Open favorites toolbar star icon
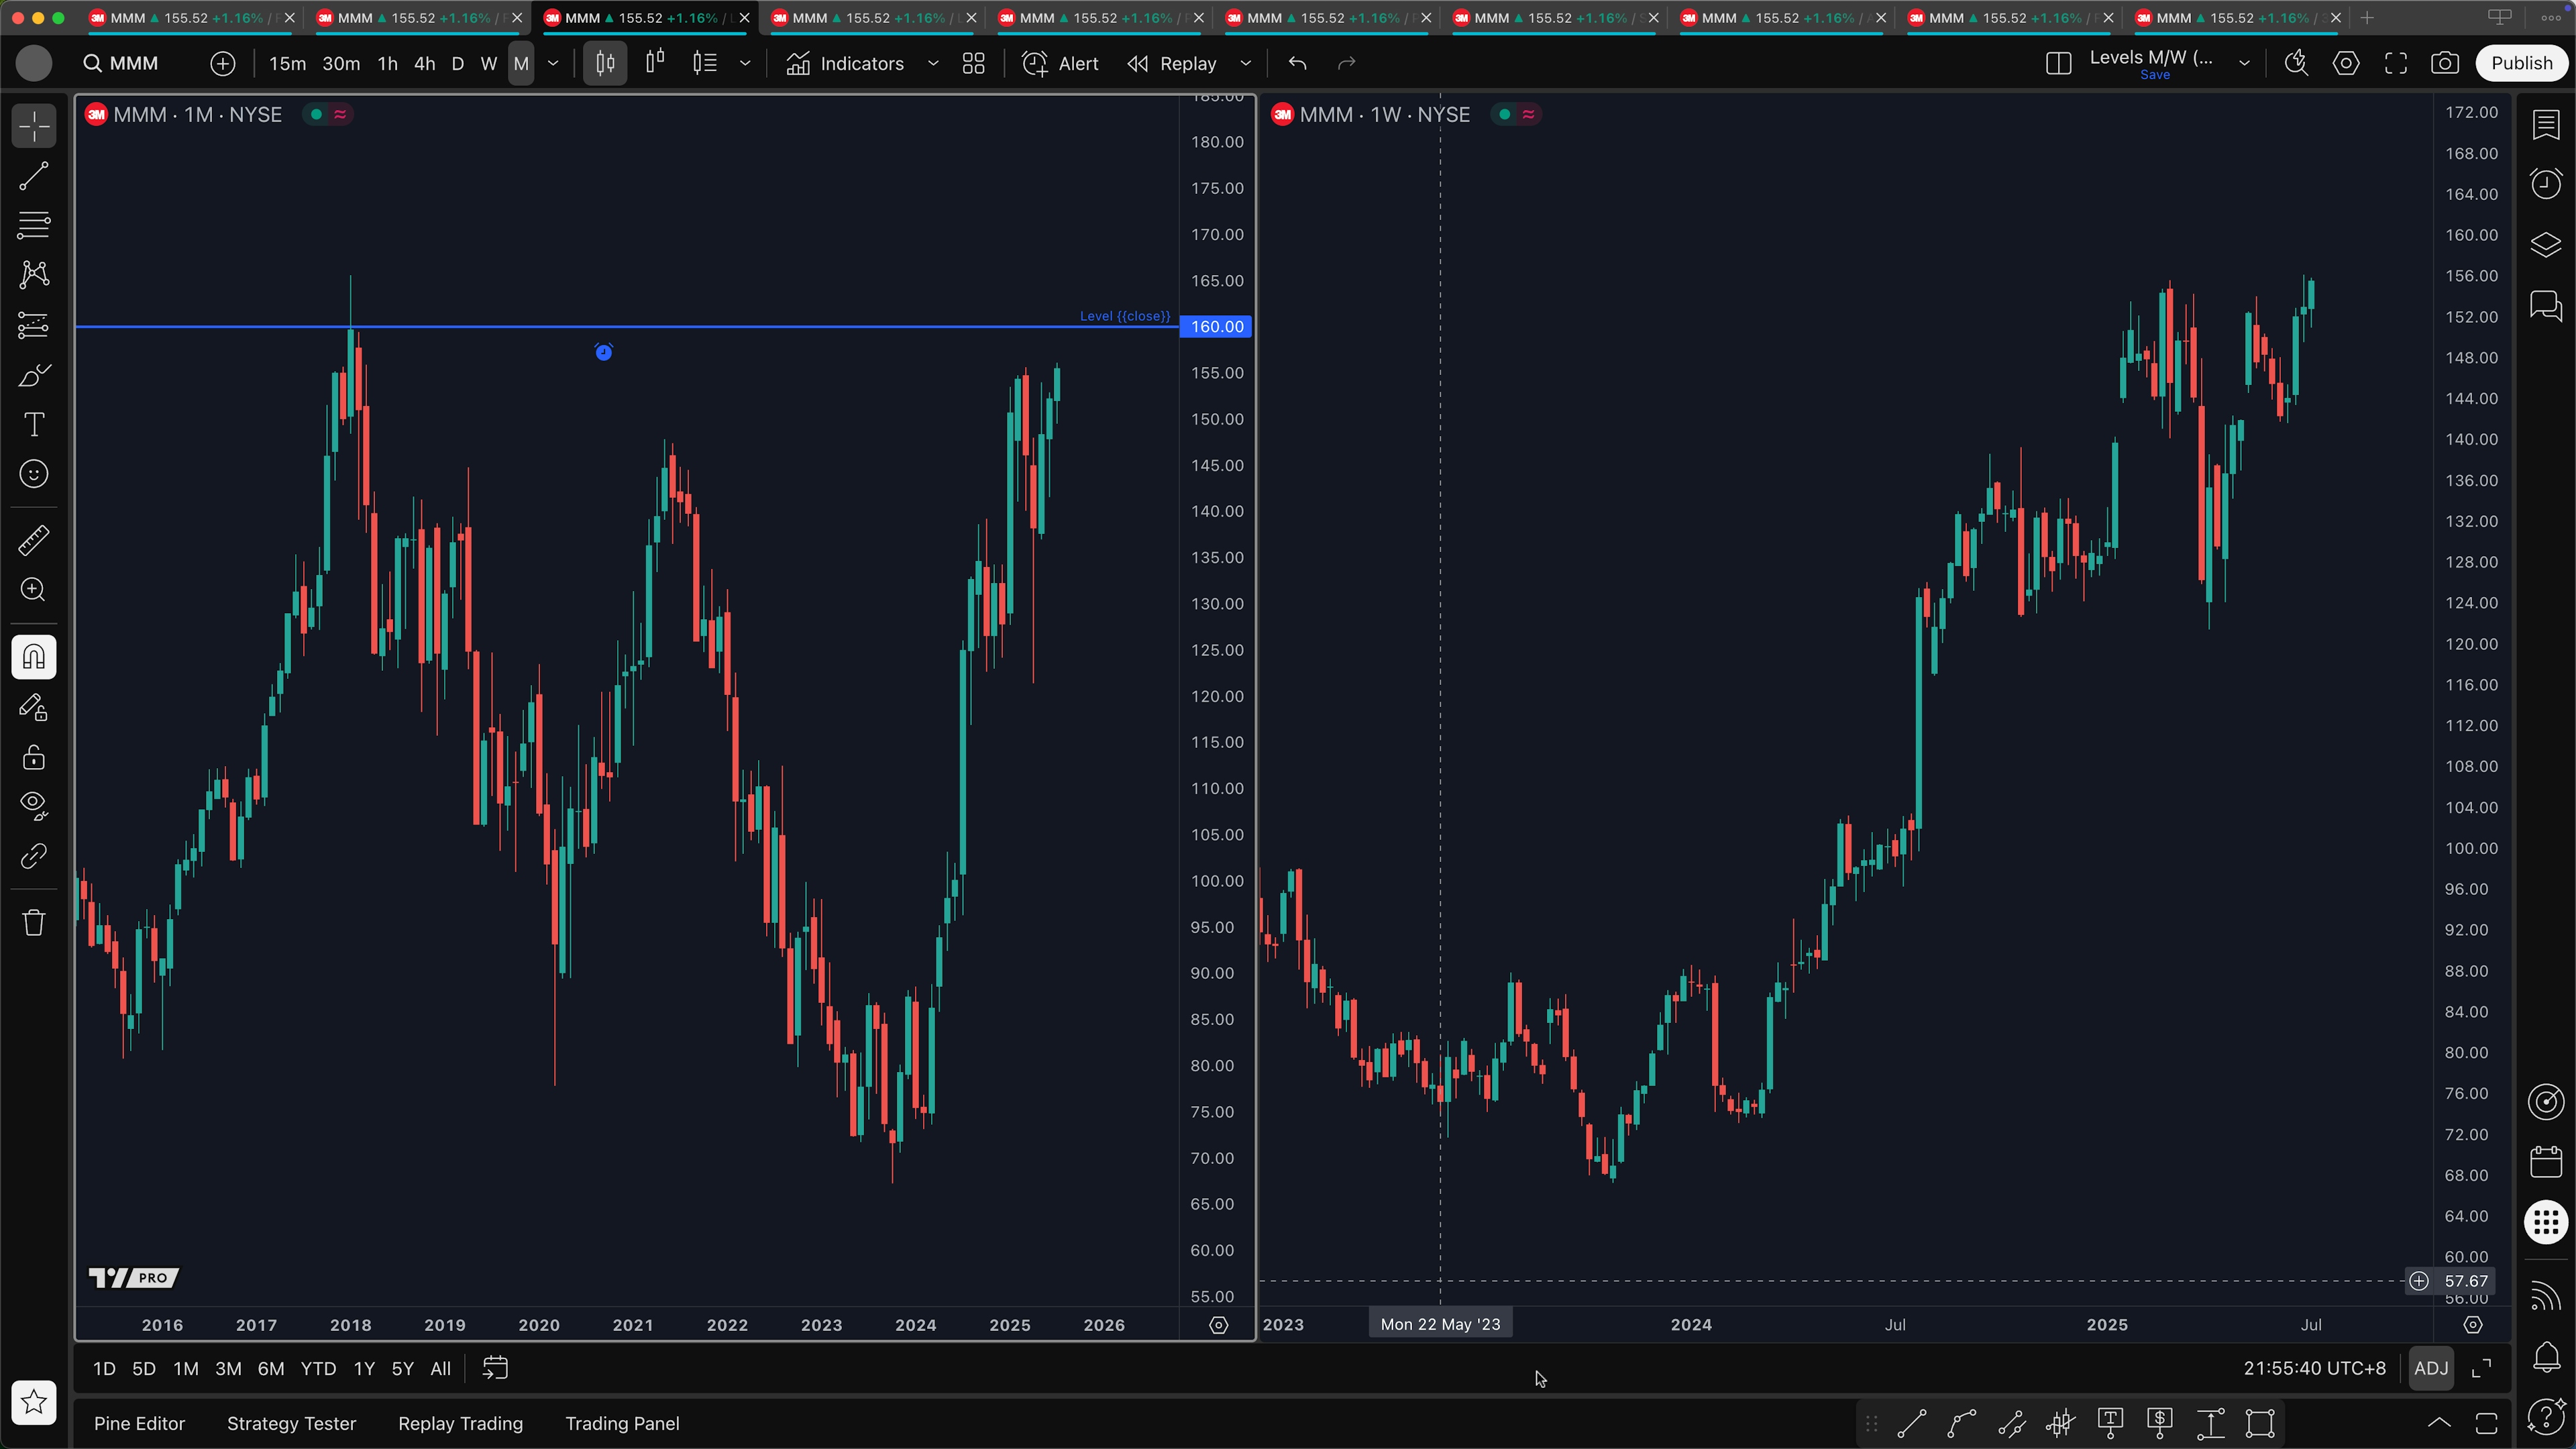 click(x=34, y=1402)
